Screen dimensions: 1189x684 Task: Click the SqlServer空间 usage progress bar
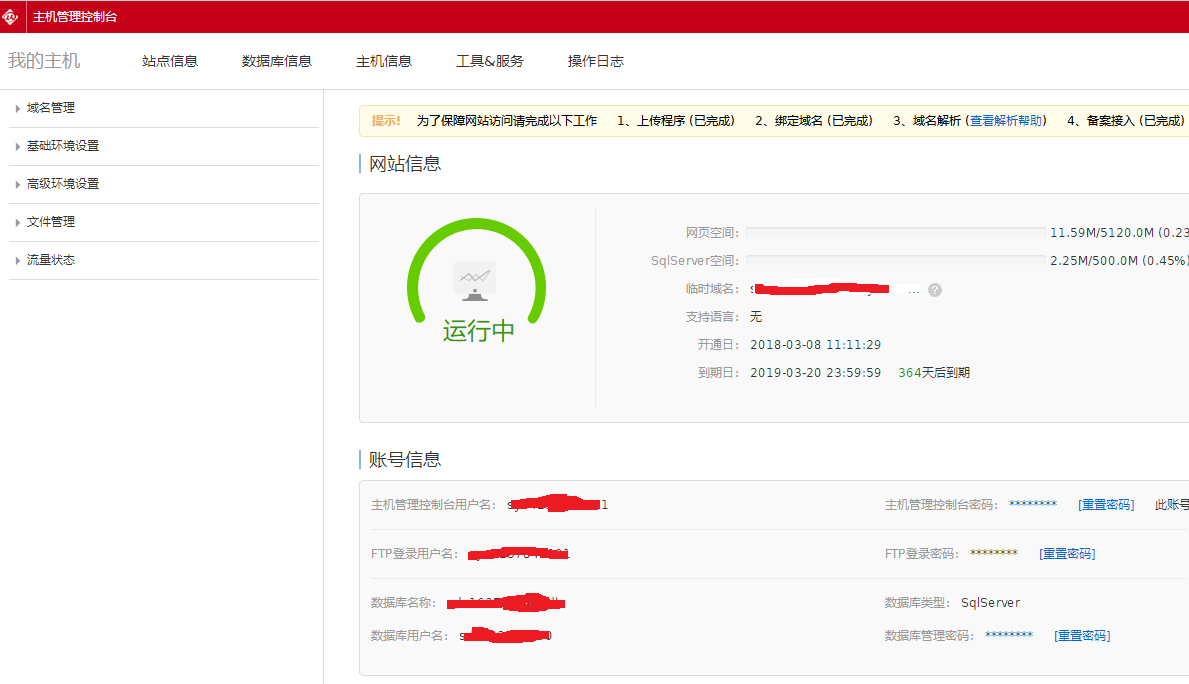point(895,260)
